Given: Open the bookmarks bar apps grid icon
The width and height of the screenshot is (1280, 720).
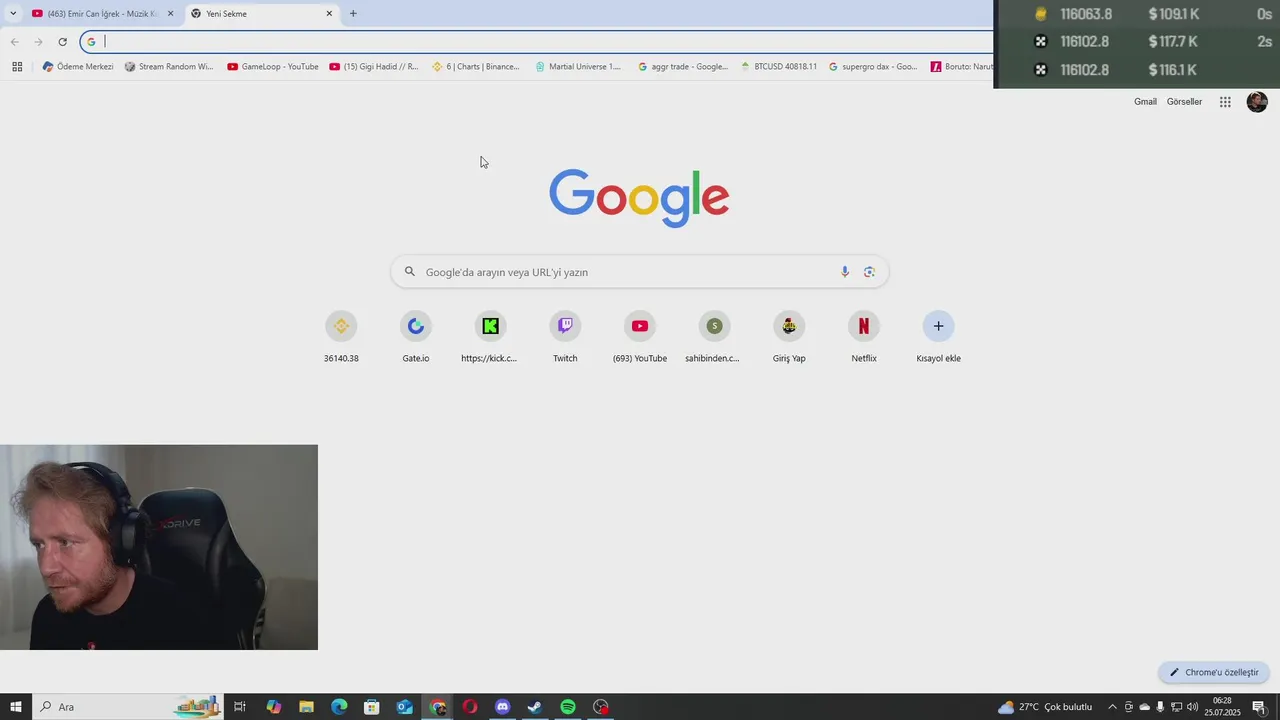Looking at the screenshot, I should 17,67.
